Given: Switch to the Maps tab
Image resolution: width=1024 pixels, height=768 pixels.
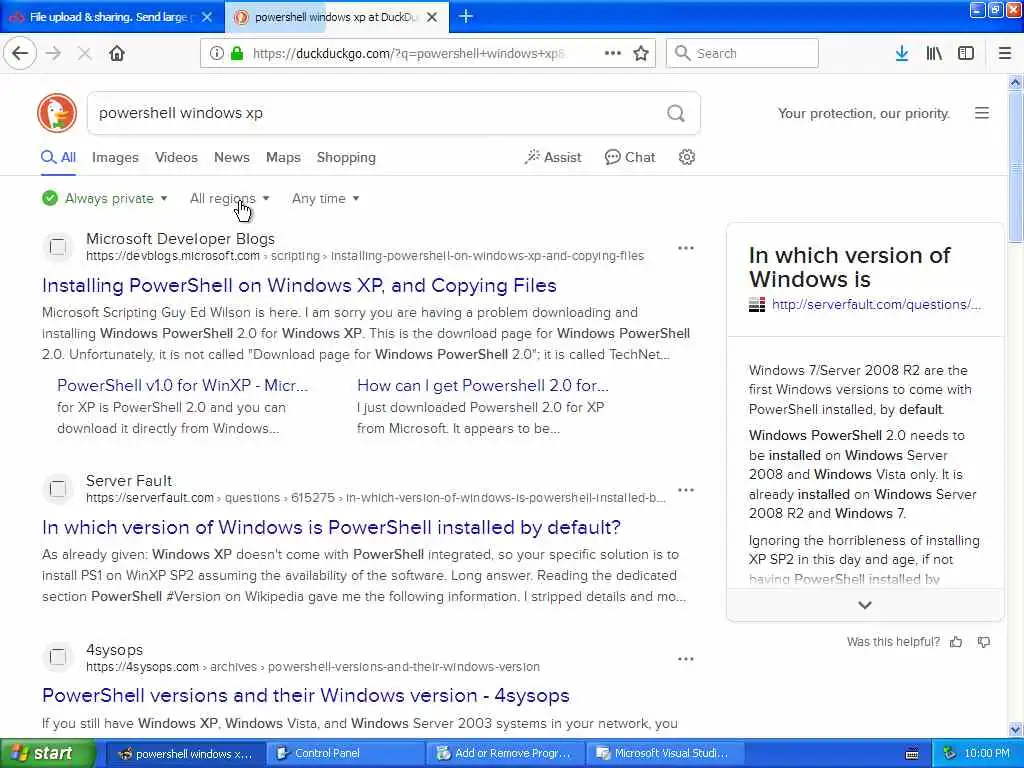Looking at the screenshot, I should (283, 157).
